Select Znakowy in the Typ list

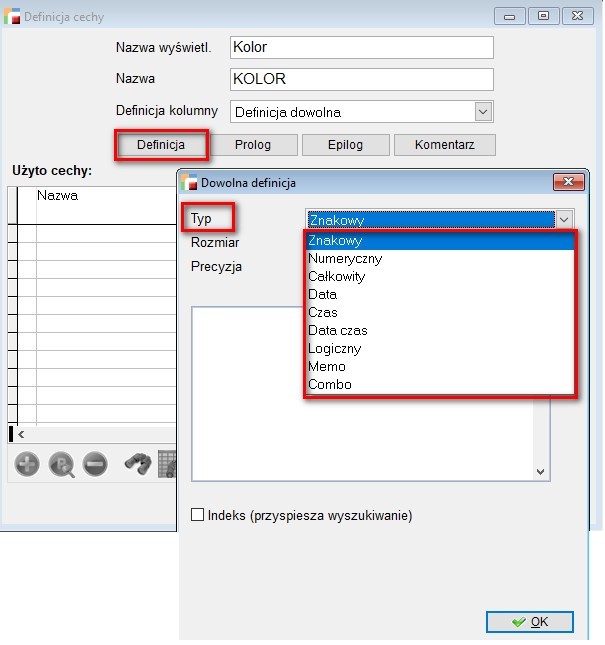[440, 241]
